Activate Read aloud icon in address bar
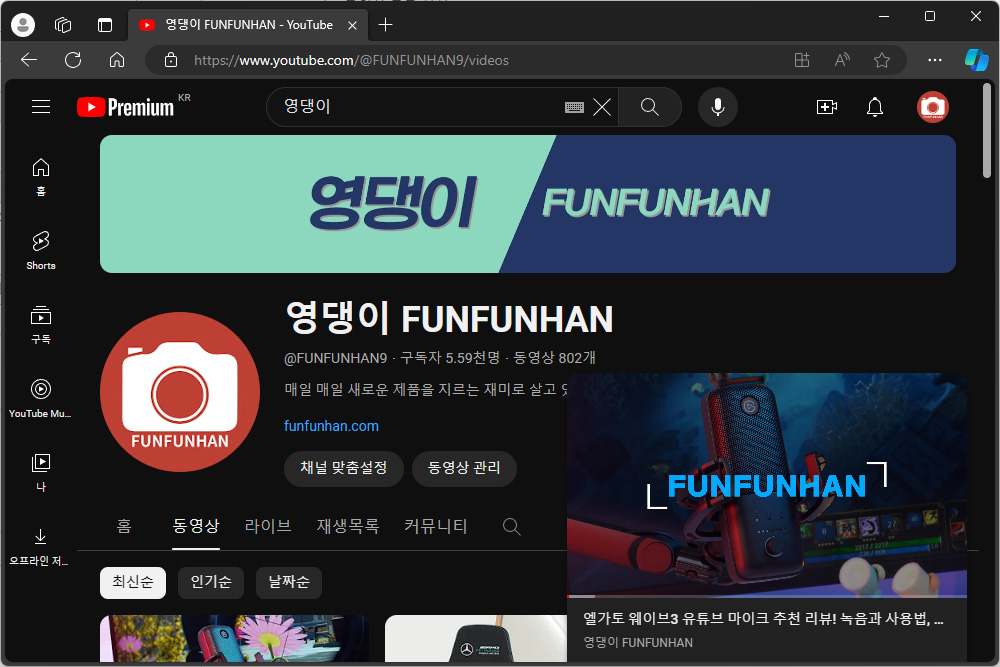 tap(842, 60)
